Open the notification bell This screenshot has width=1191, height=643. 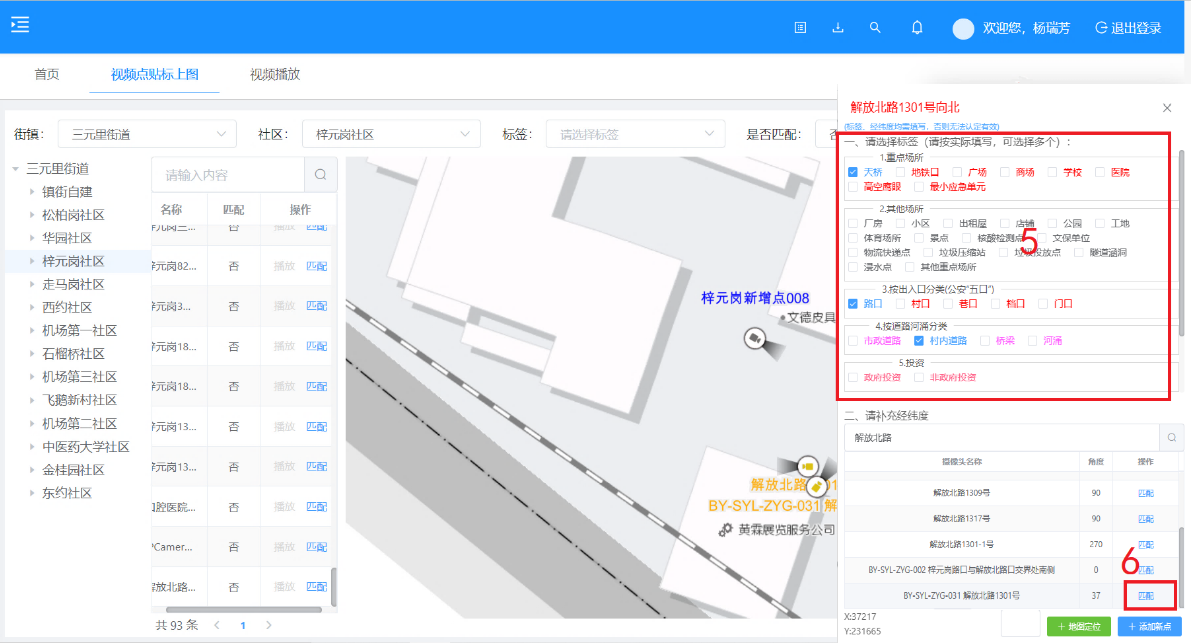[917, 27]
